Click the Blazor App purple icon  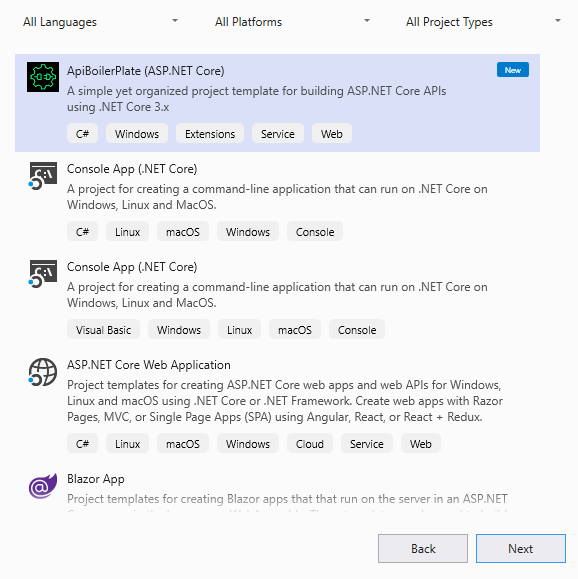click(x=43, y=486)
